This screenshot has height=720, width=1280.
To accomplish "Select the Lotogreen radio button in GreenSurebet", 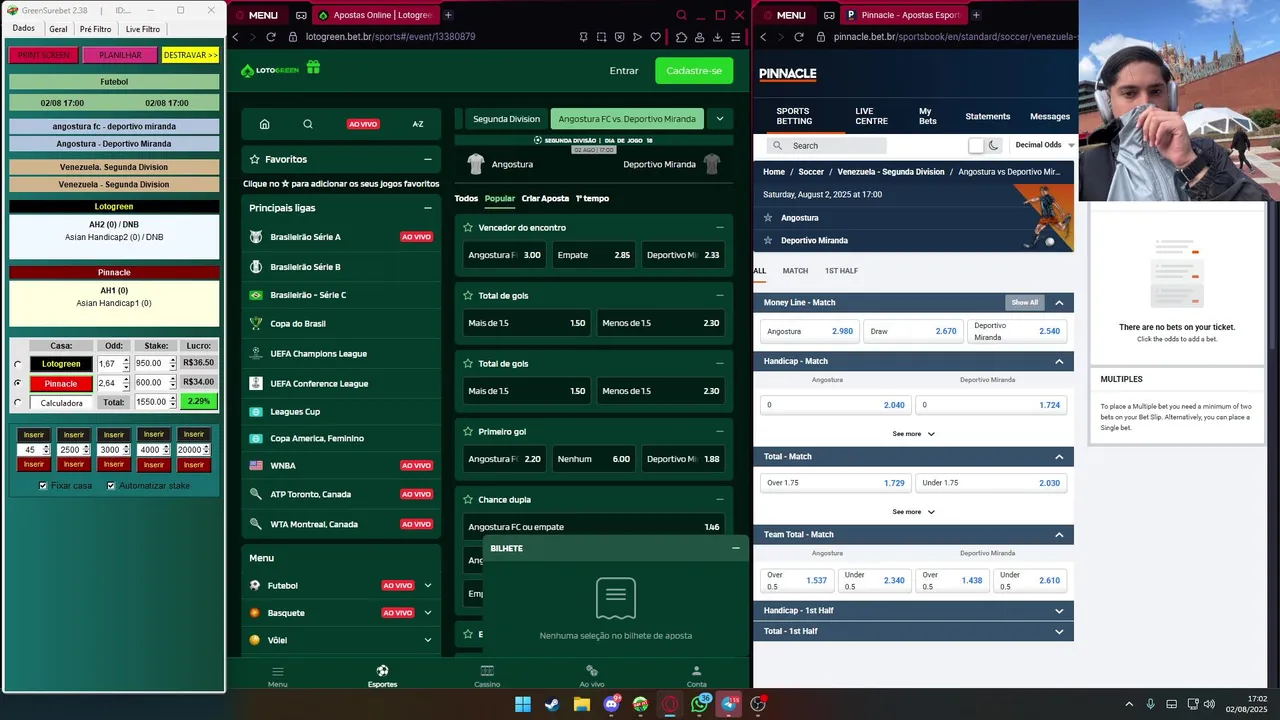I will tap(17, 364).
